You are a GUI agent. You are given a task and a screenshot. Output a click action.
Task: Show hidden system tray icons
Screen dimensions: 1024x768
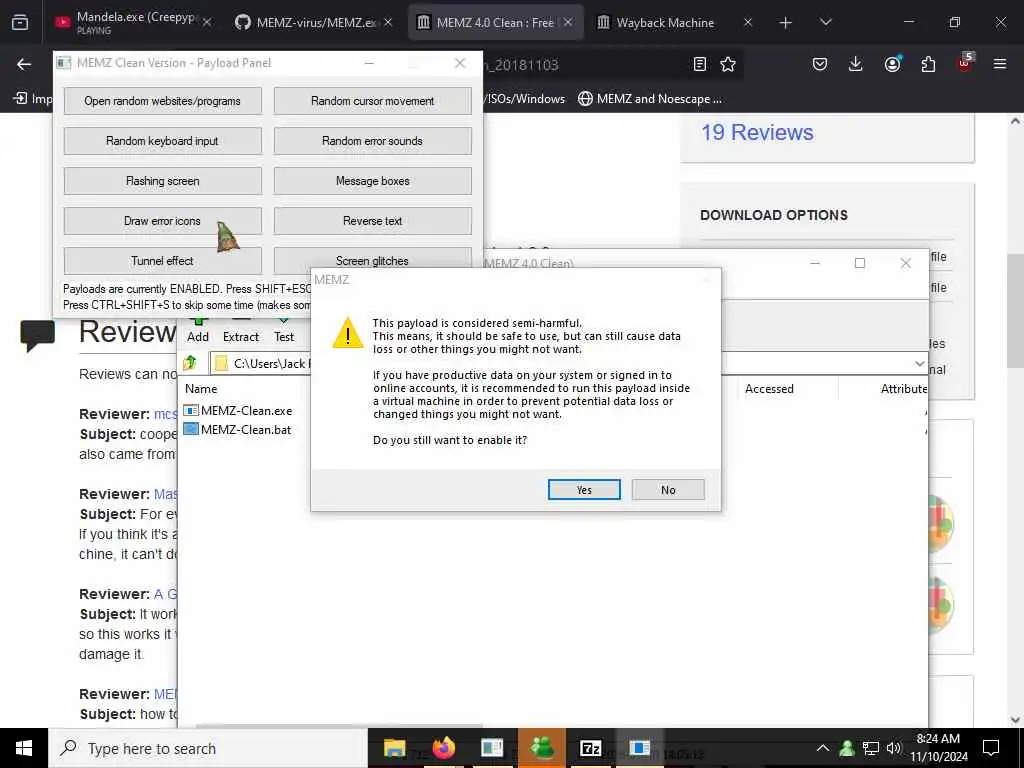[x=823, y=748]
